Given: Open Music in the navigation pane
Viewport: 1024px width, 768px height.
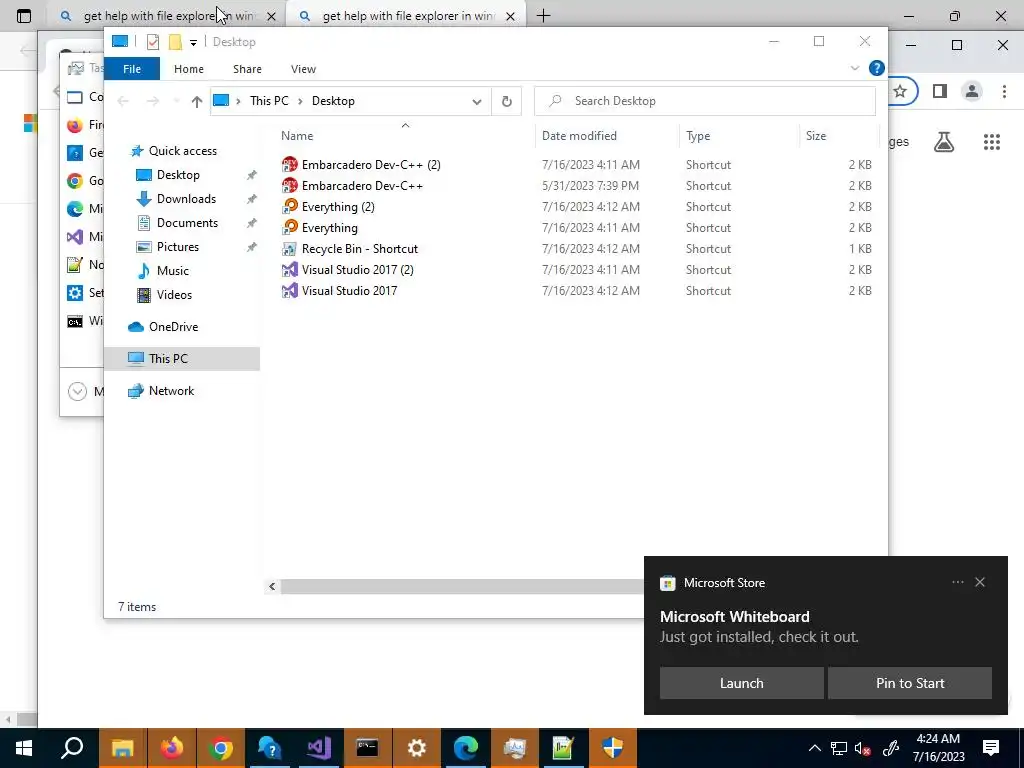Looking at the screenshot, I should click(x=172, y=270).
